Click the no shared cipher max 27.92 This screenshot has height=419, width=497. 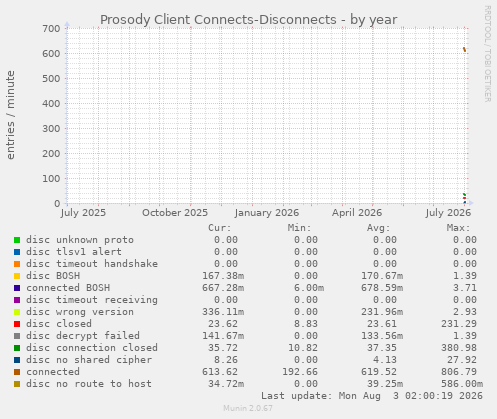click(x=462, y=360)
